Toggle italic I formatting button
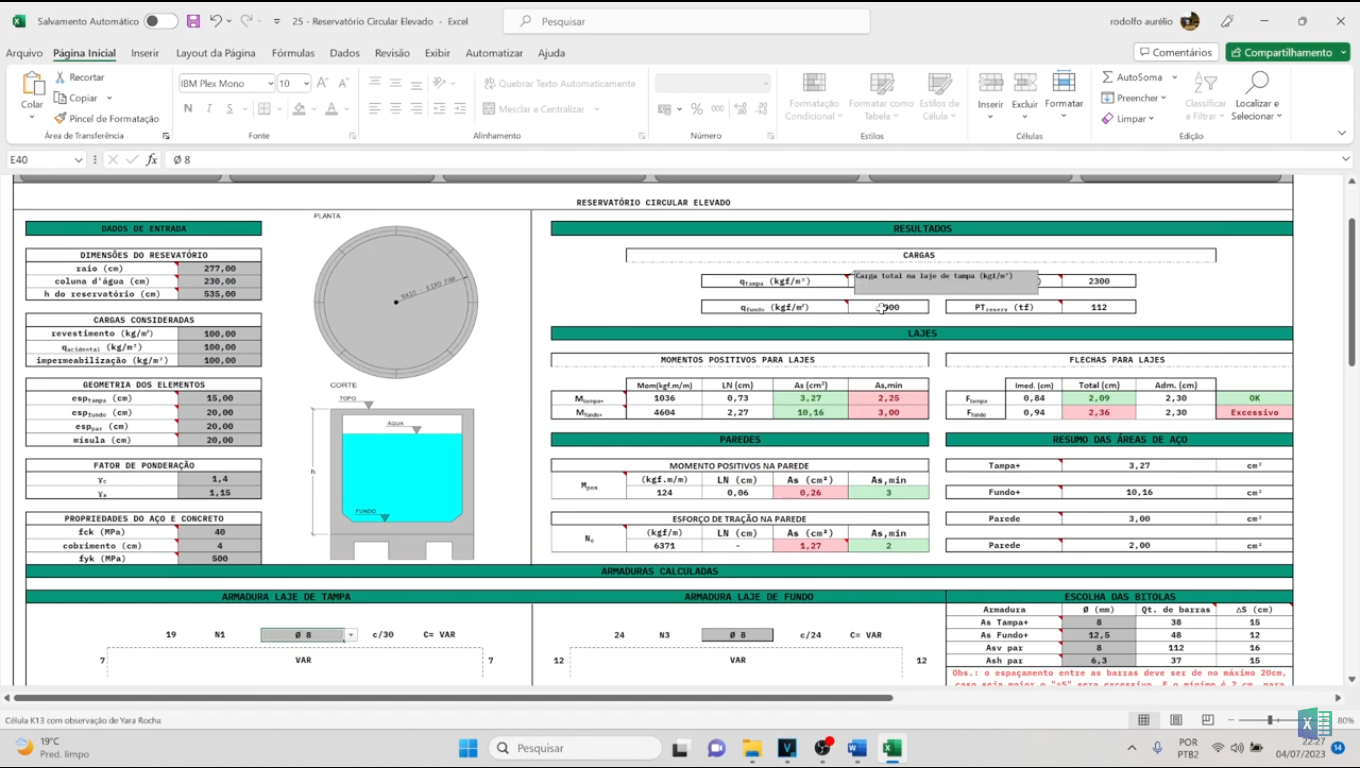The height and width of the screenshot is (768, 1360). (x=209, y=109)
